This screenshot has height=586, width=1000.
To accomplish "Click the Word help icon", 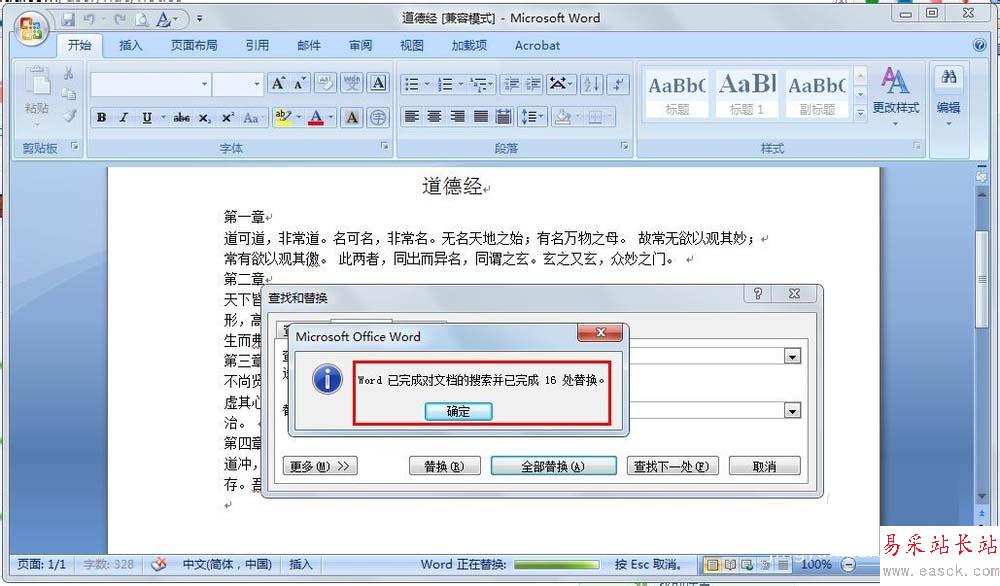I will (x=980, y=45).
